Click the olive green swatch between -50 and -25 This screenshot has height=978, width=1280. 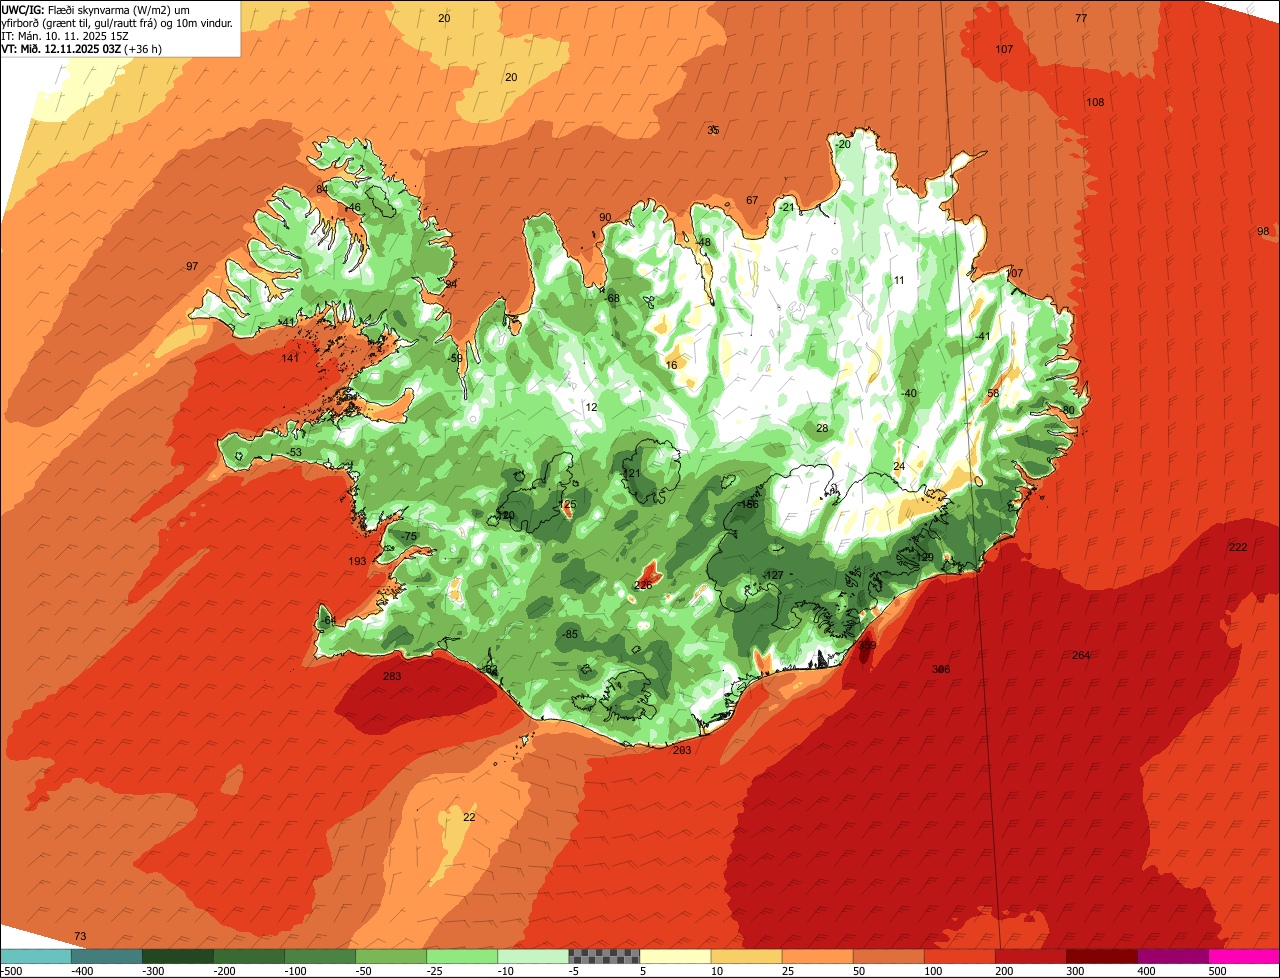click(x=391, y=956)
